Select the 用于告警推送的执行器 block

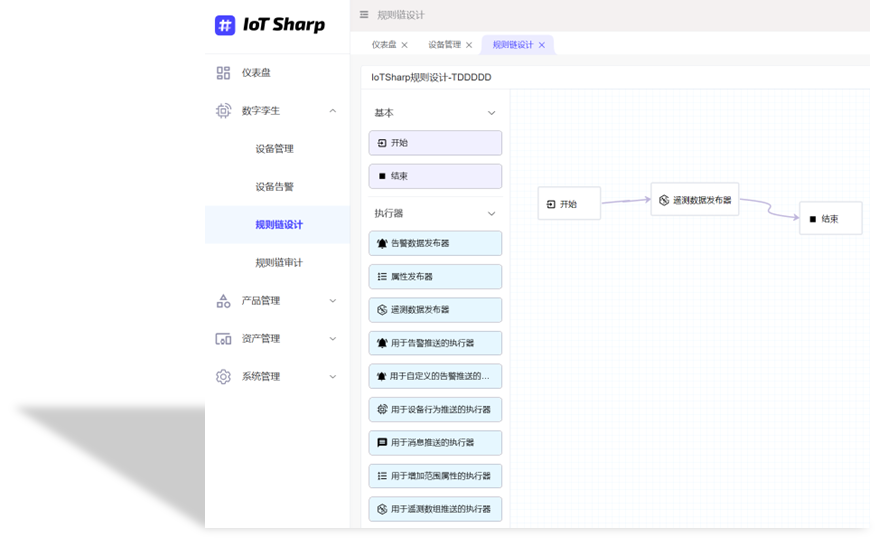pyautogui.click(x=435, y=343)
